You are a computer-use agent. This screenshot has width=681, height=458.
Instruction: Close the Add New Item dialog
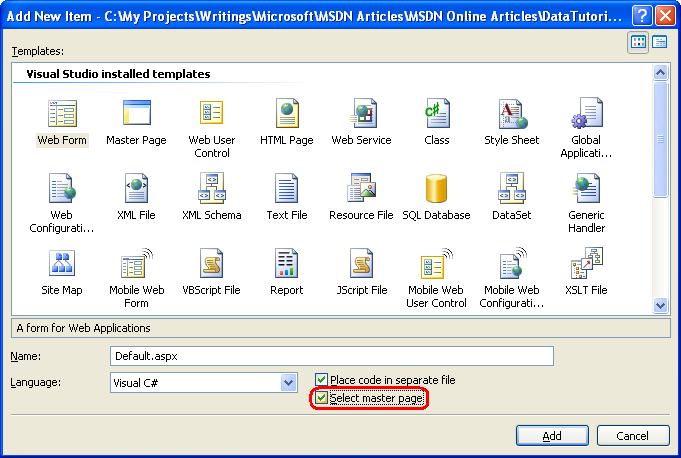[665, 16]
